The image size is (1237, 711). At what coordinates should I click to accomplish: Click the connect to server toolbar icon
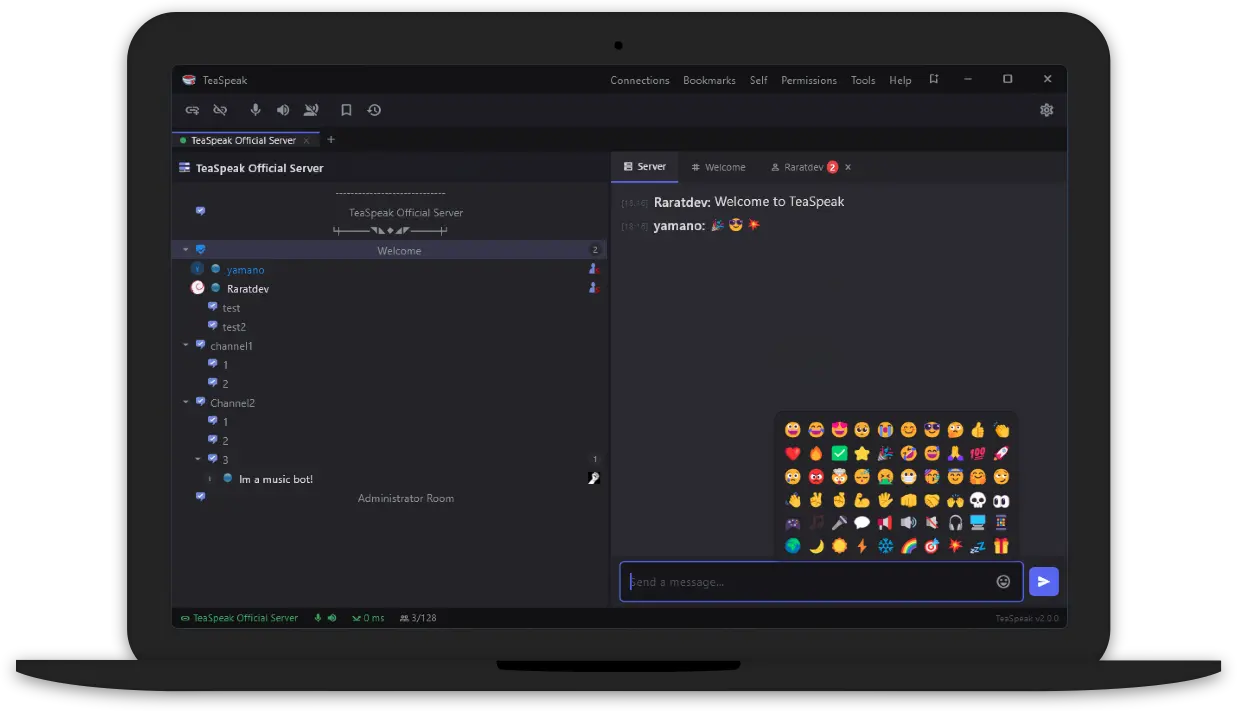tap(192, 110)
